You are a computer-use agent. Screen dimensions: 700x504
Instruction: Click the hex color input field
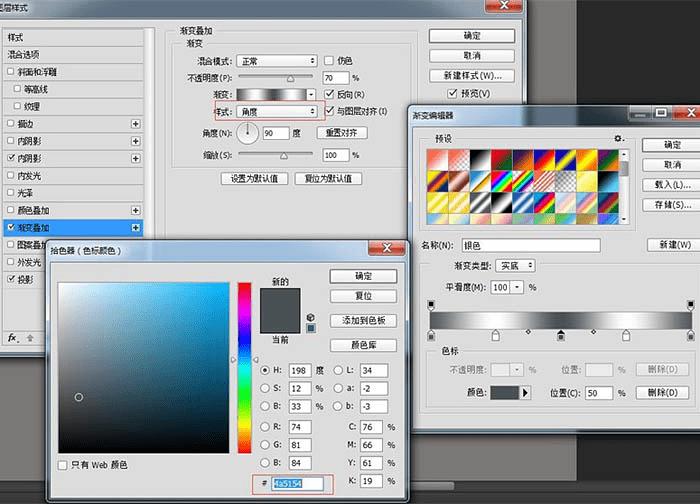[297, 484]
